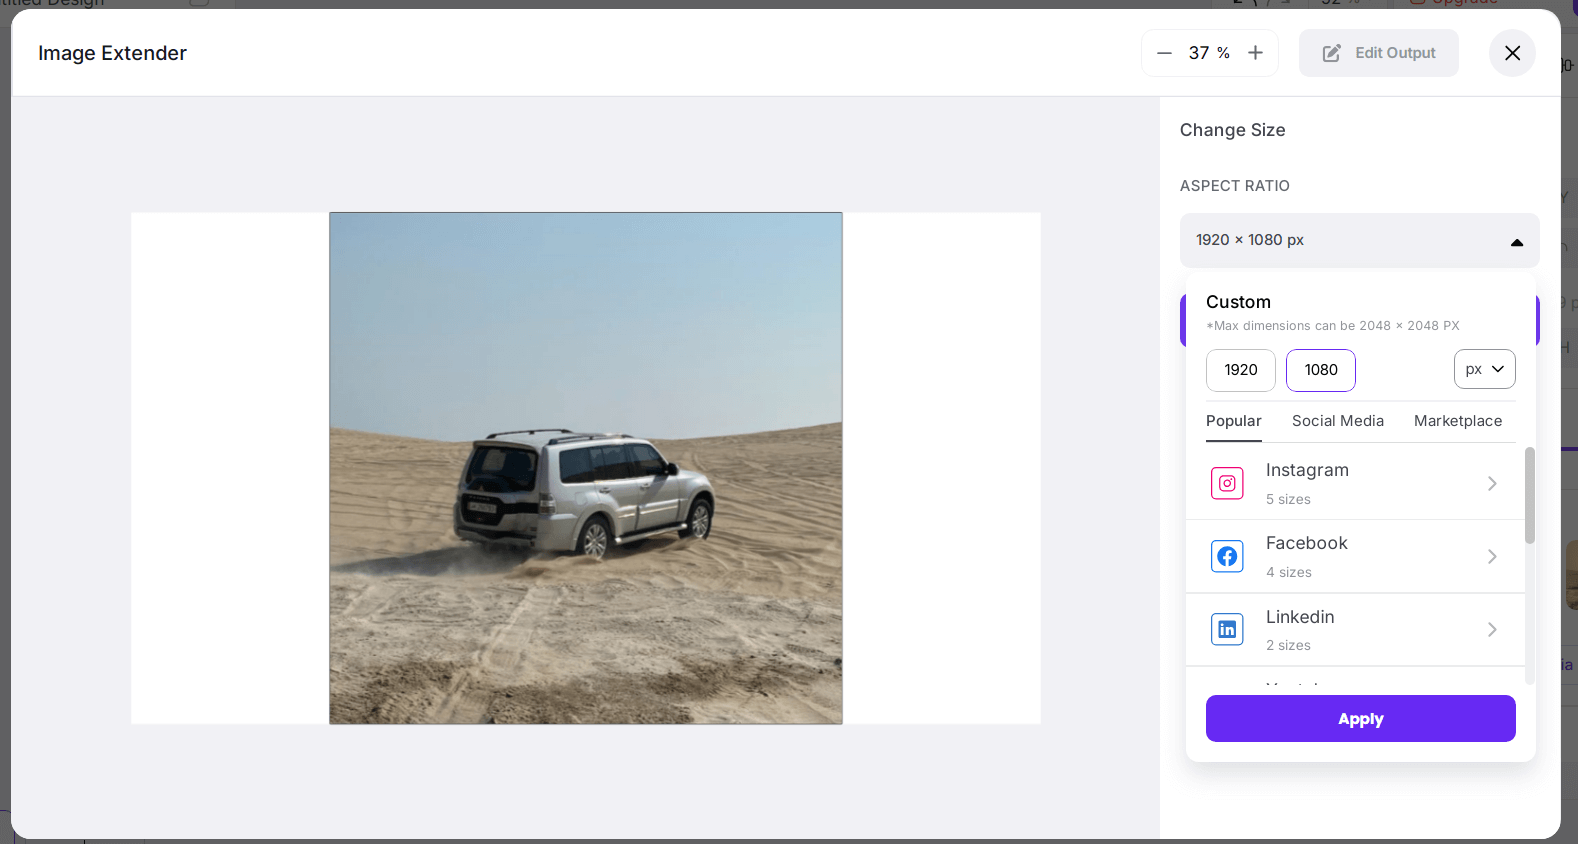The image size is (1578, 844).
Task: Expand Instagram sizes chevron
Action: pos(1492,484)
